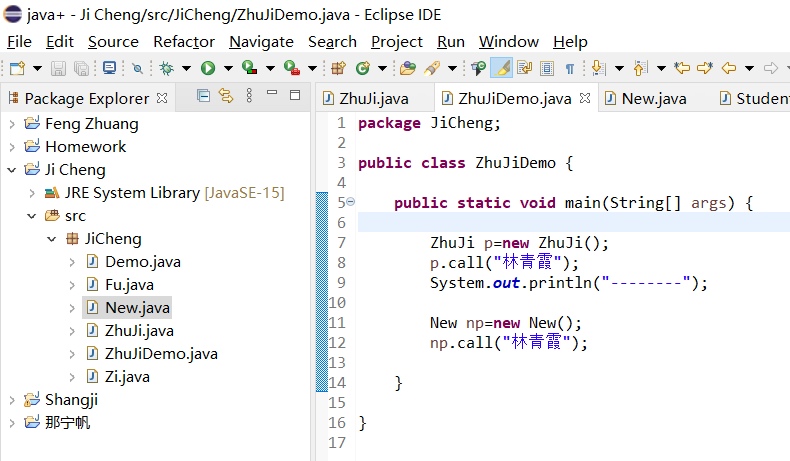Expand the Shangji project

coord(12,400)
